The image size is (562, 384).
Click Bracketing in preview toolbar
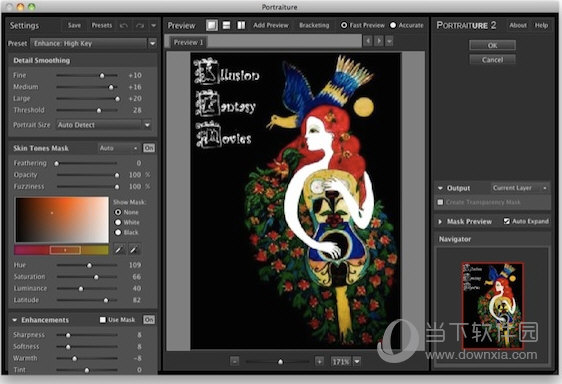tap(314, 25)
